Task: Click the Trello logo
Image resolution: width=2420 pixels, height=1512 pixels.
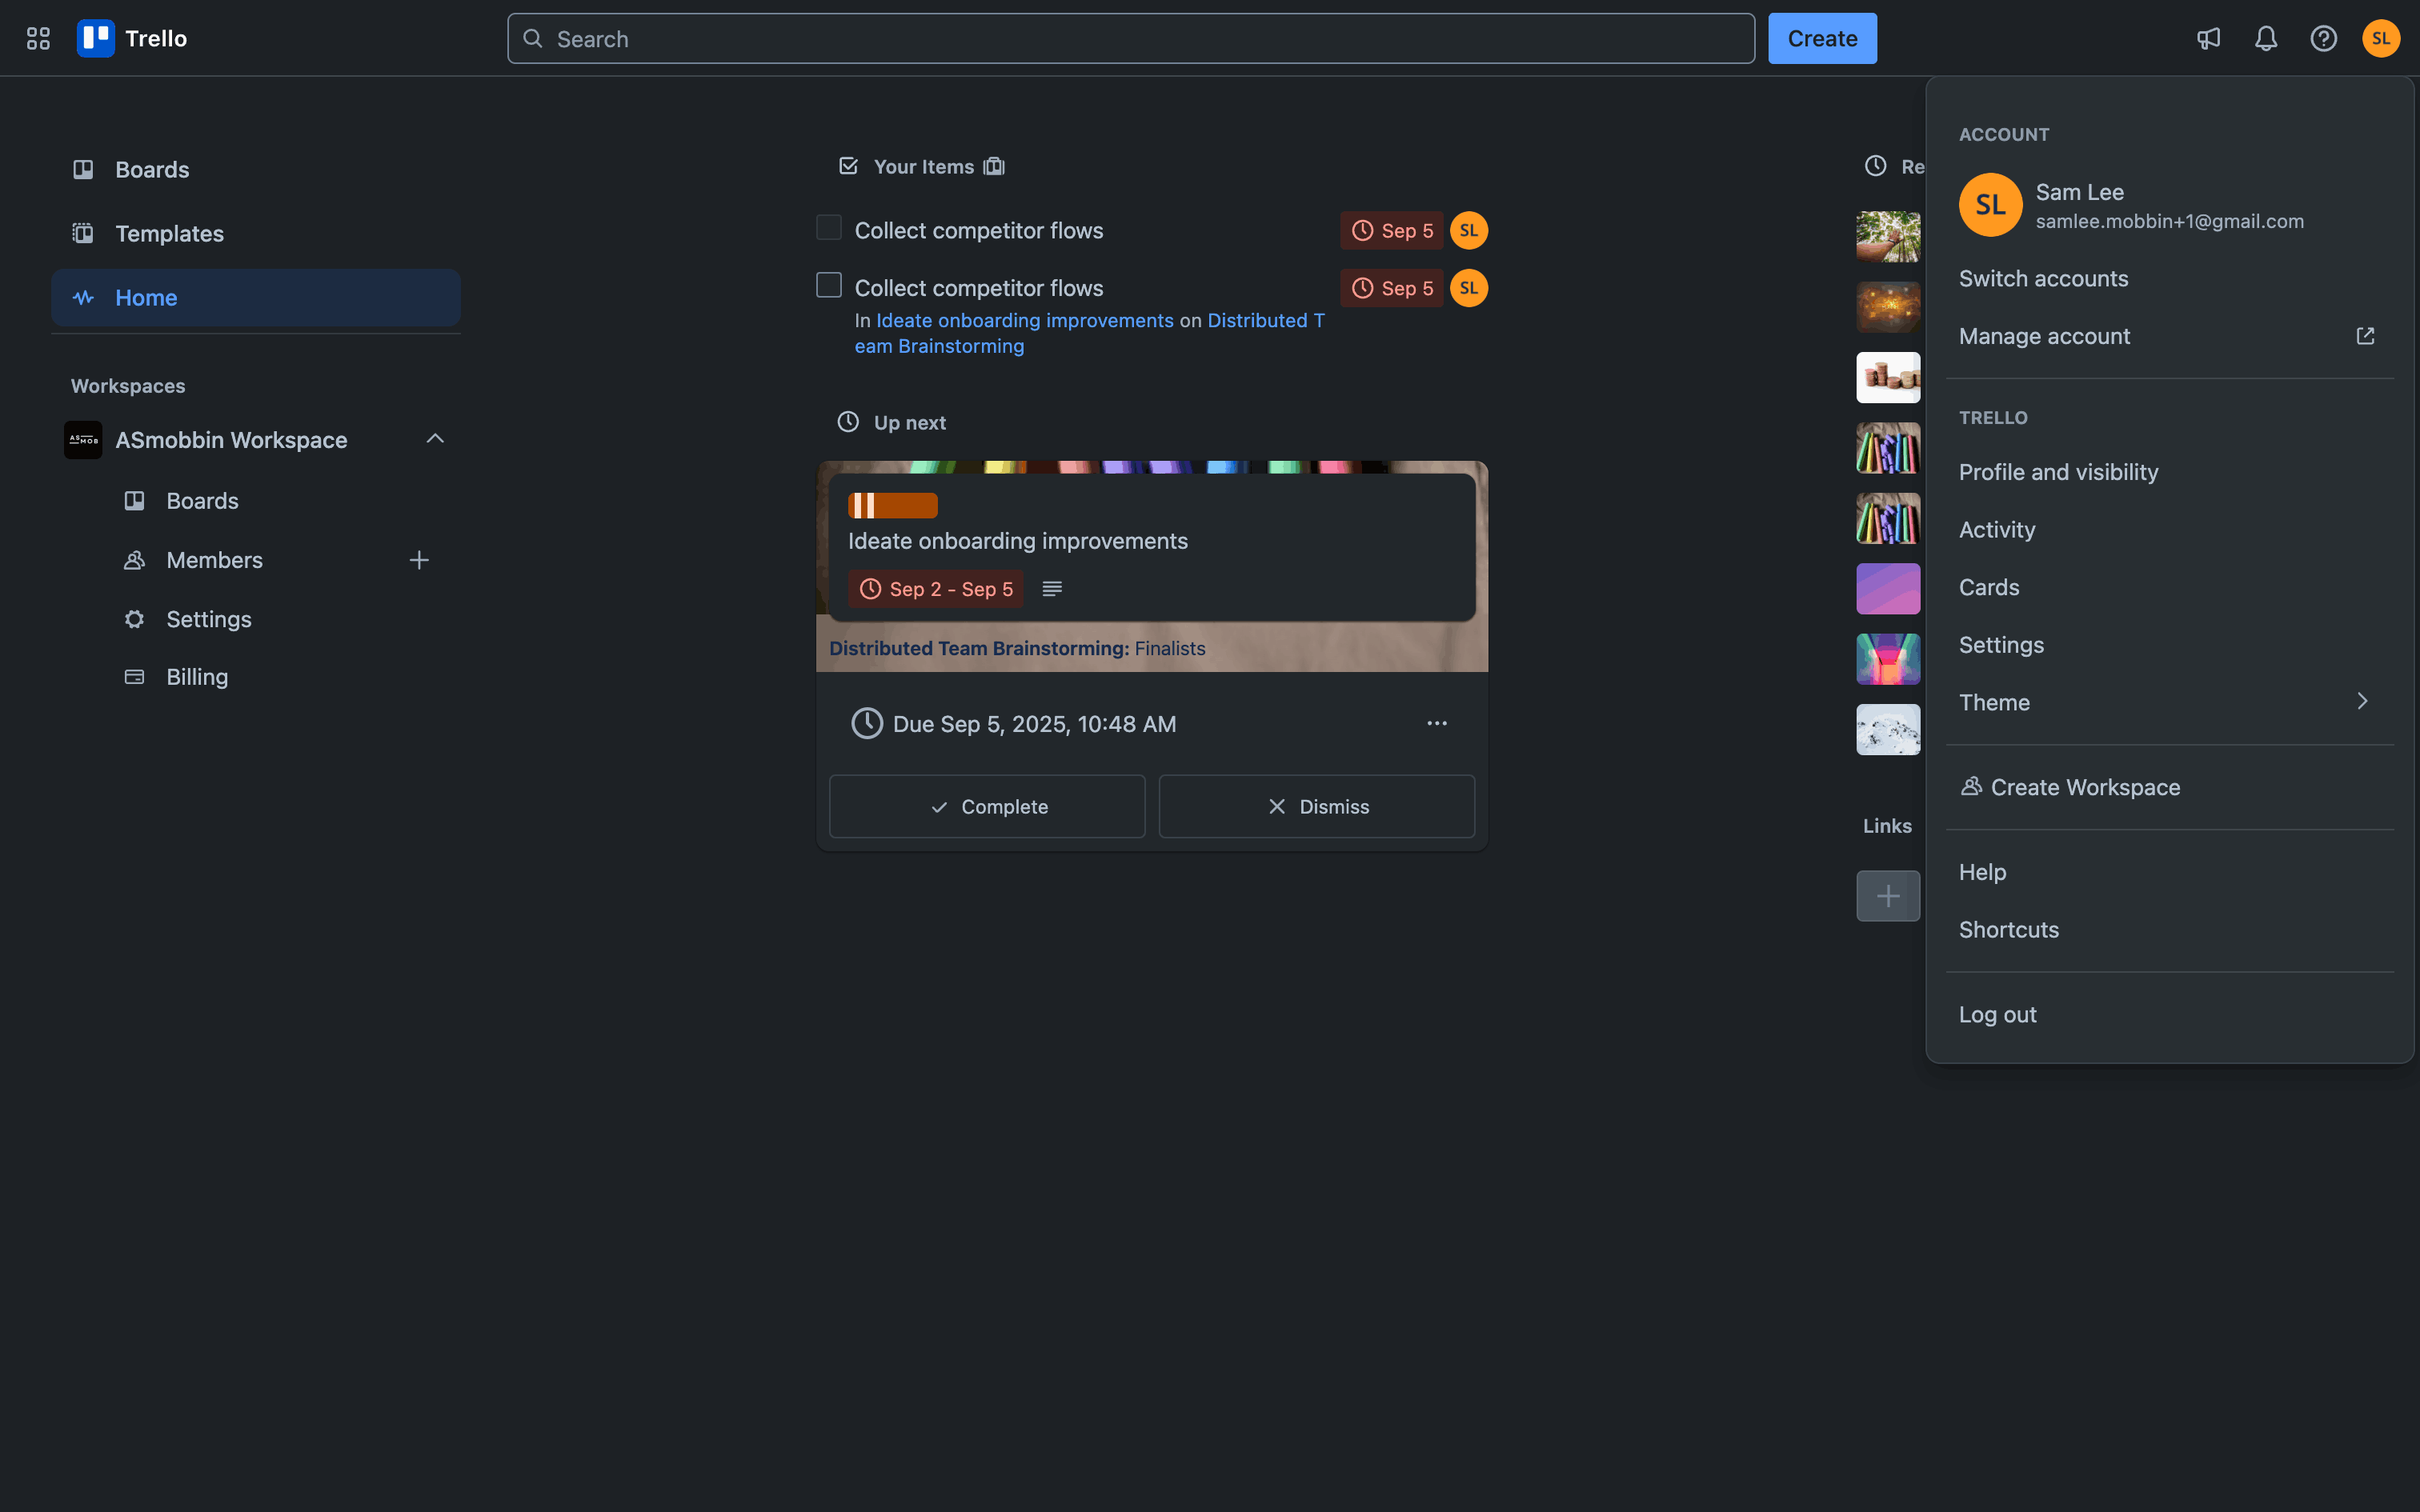Action: (x=132, y=38)
